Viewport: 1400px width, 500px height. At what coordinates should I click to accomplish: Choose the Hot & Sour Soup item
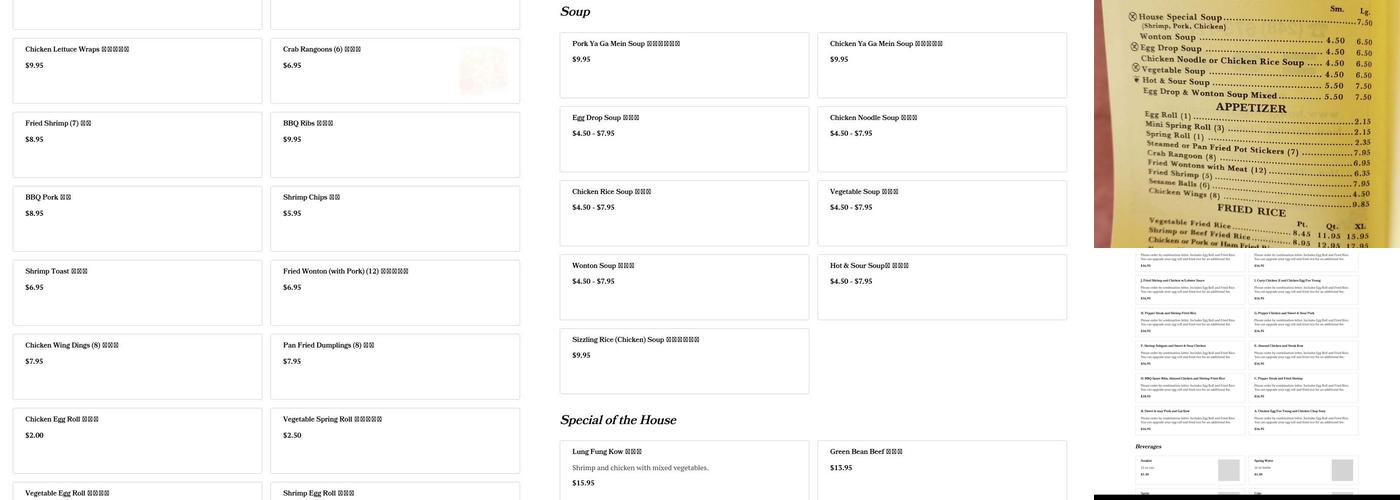(x=942, y=286)
